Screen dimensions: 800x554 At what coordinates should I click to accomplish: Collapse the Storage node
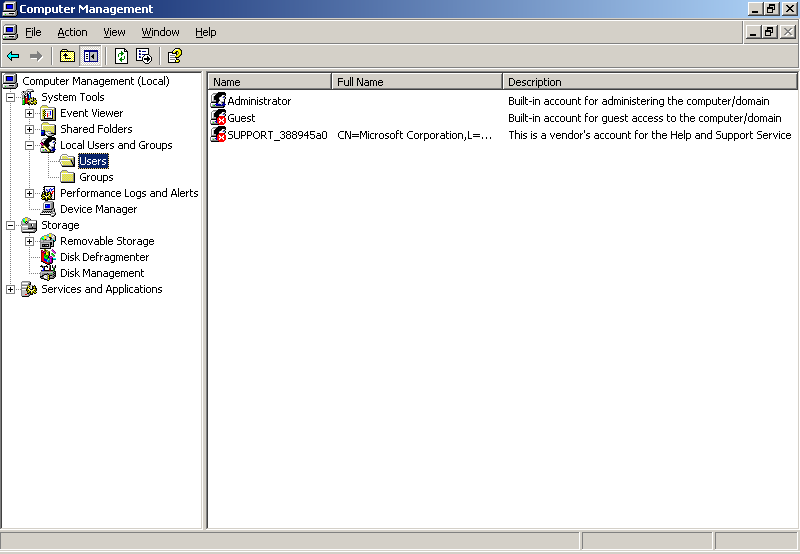(x=10, y=225)
